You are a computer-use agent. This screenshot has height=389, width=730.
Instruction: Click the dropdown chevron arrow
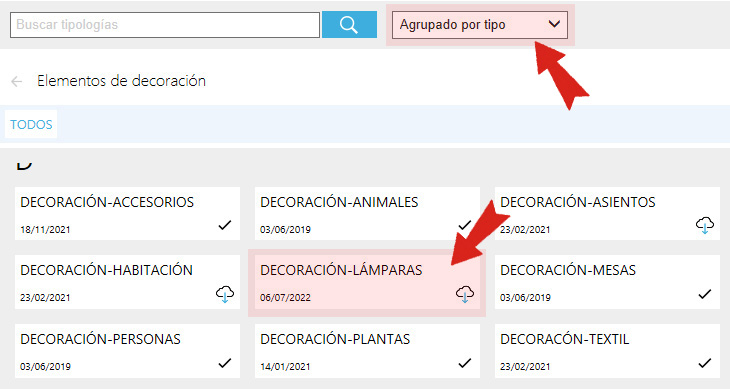click(554, 24)
